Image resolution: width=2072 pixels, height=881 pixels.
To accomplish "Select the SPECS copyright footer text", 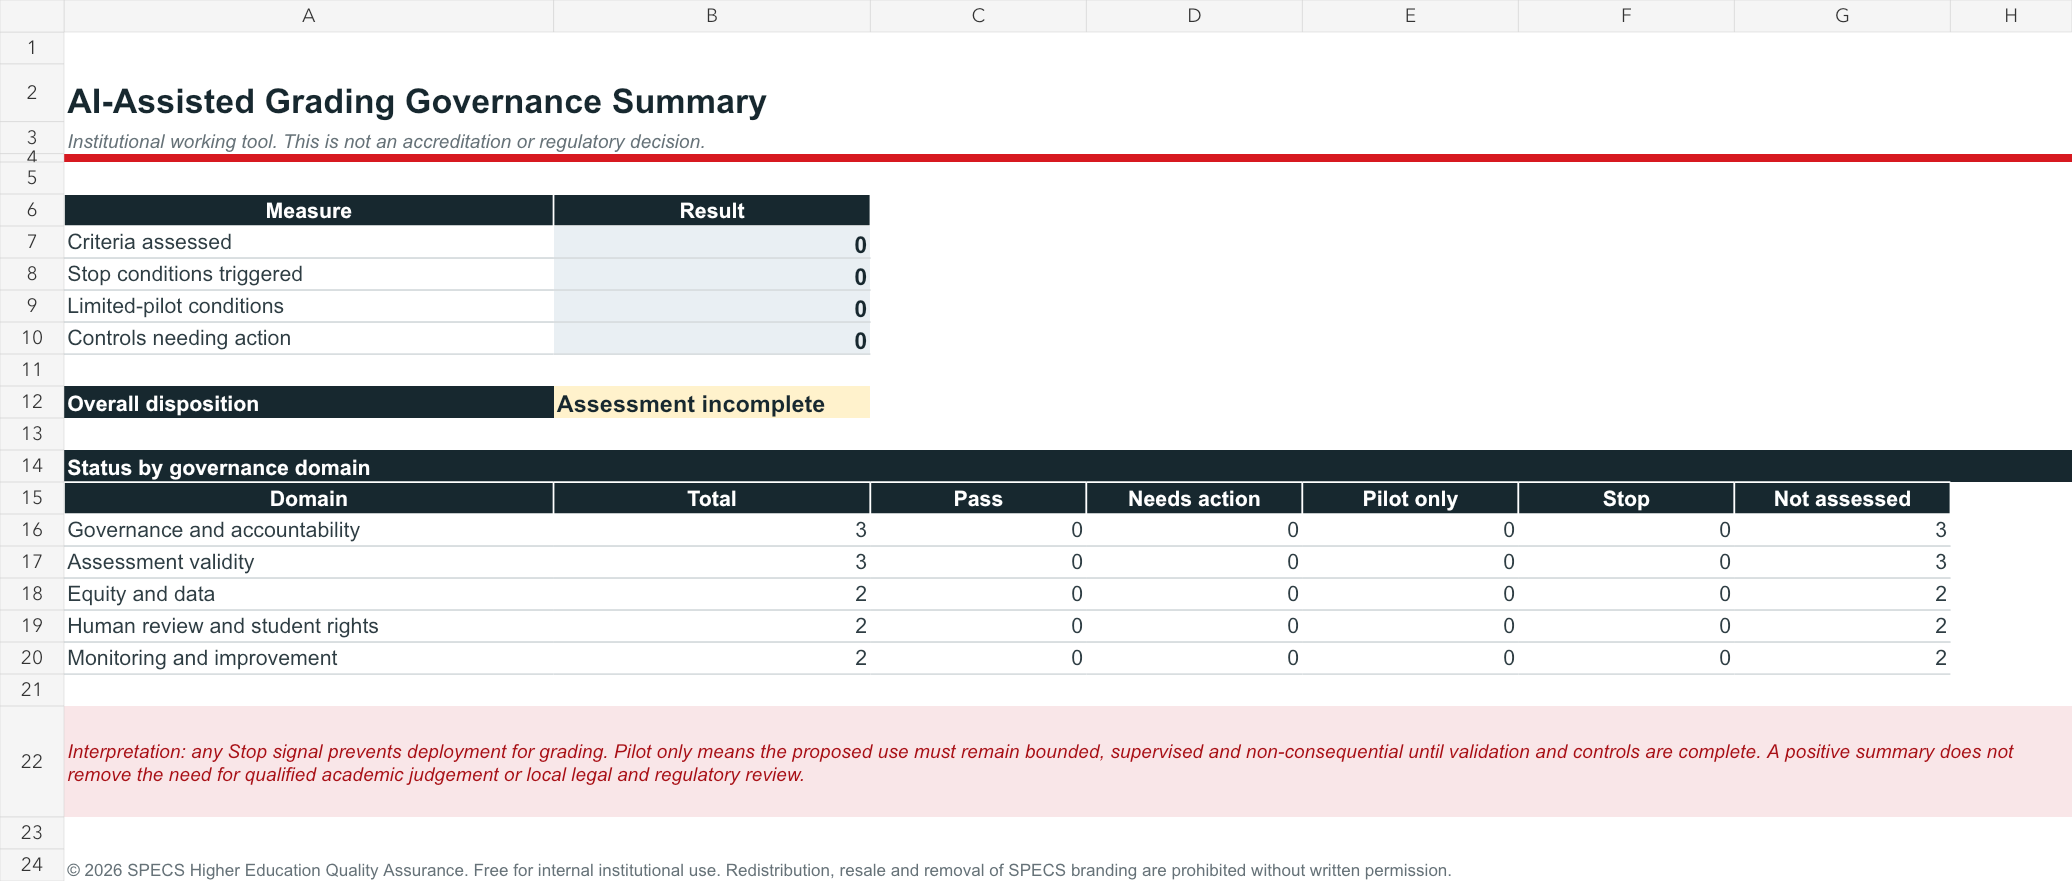I will (759, 870).
